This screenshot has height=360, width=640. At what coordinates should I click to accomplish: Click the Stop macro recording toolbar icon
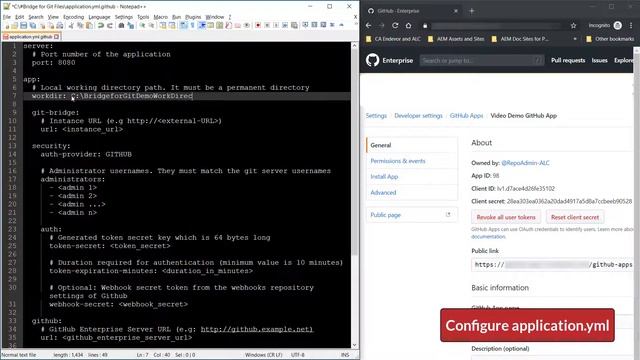[x=267, y=25]
